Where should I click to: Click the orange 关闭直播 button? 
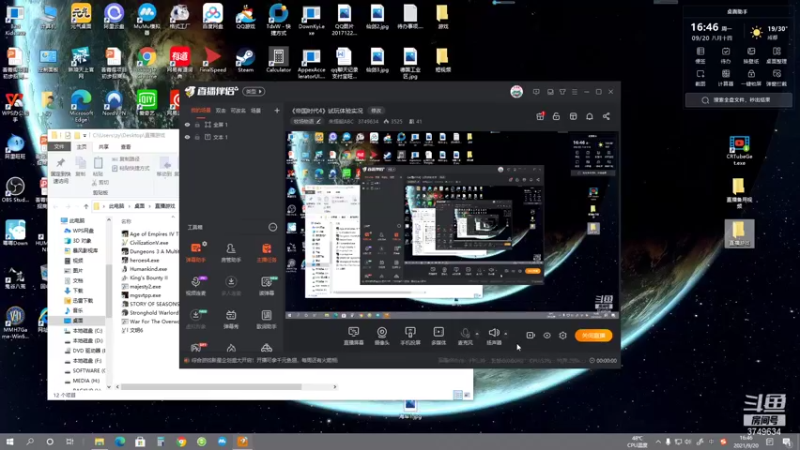coord(593,335)
